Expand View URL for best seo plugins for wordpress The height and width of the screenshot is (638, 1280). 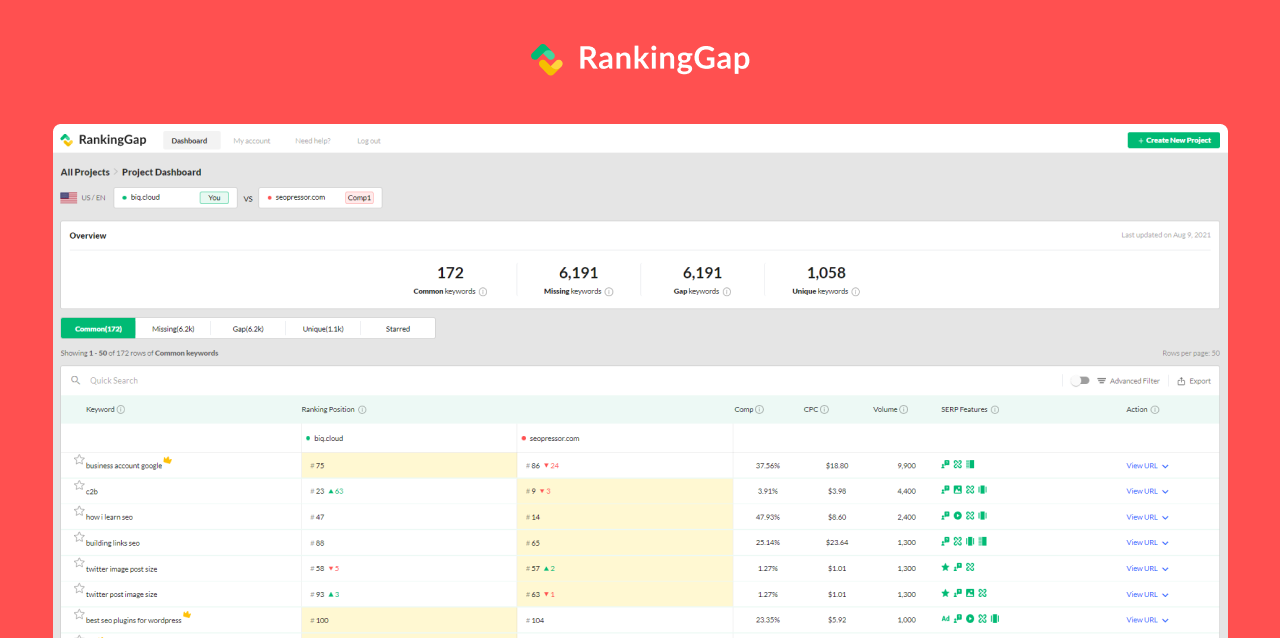tap(1147, 620)
